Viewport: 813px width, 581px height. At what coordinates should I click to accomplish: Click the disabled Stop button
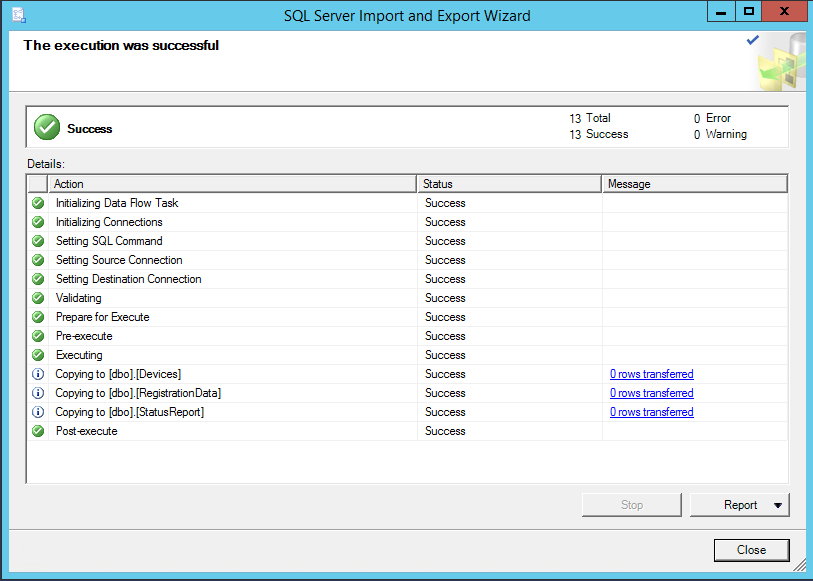click(631, 504)
